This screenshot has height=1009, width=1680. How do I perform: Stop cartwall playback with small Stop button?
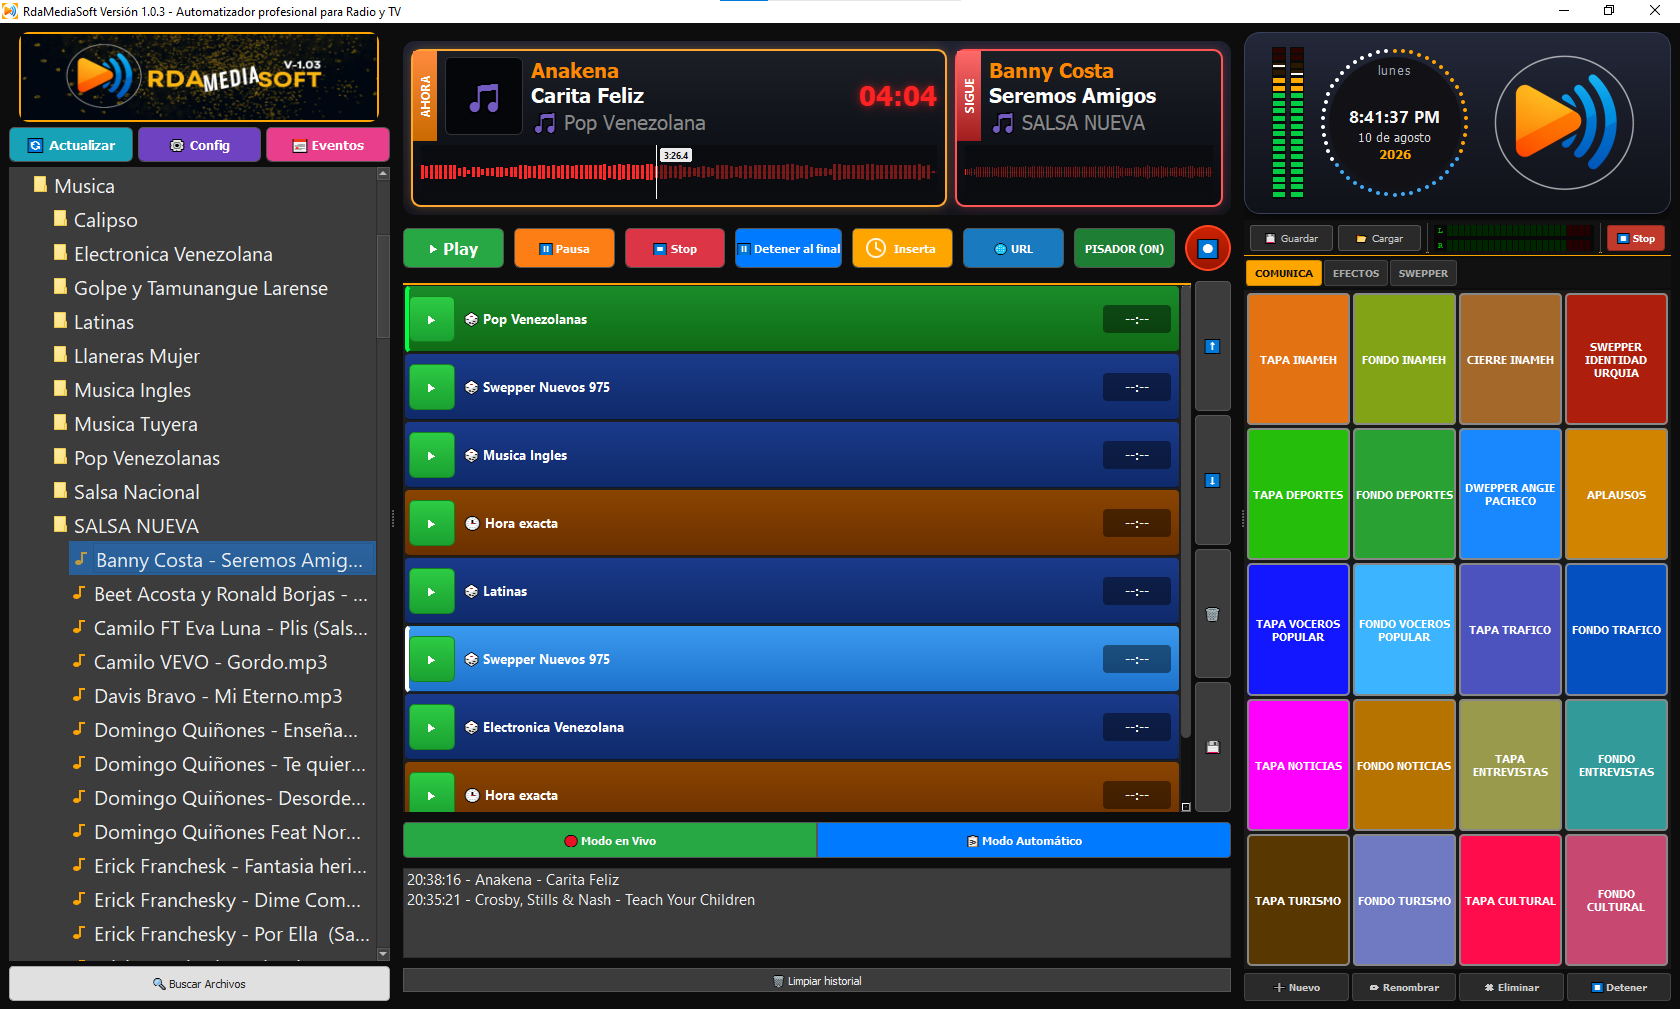click(1636, 239)
